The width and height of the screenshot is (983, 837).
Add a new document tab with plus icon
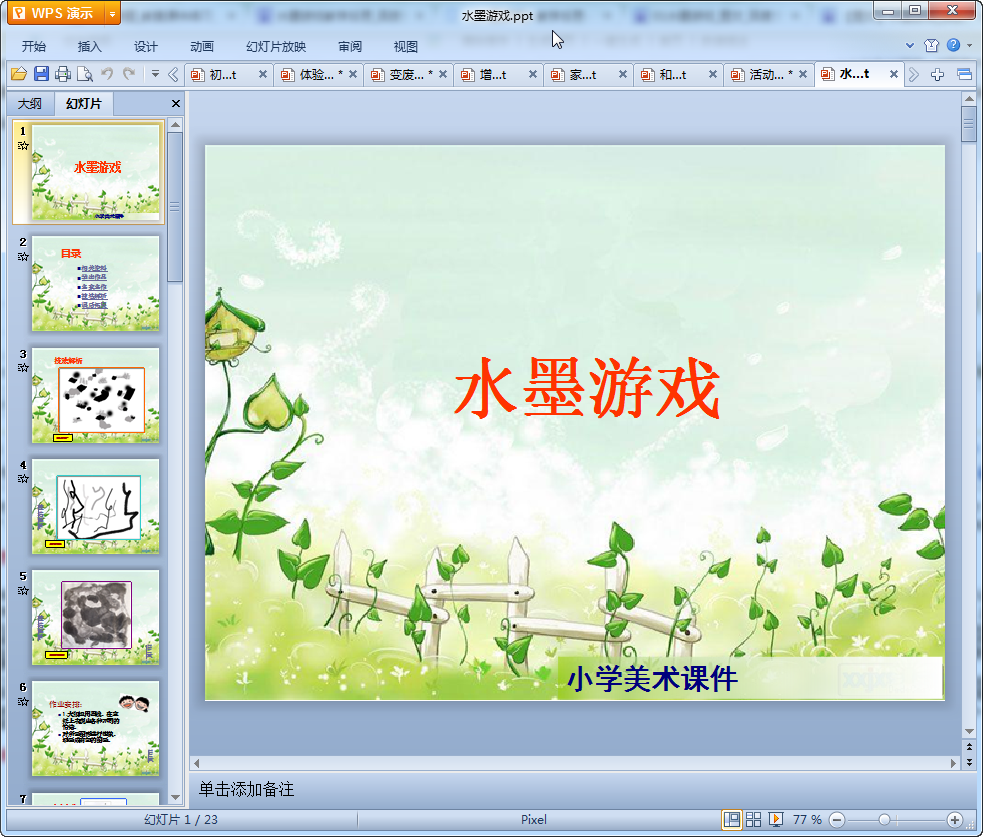[x=937, y=75]
